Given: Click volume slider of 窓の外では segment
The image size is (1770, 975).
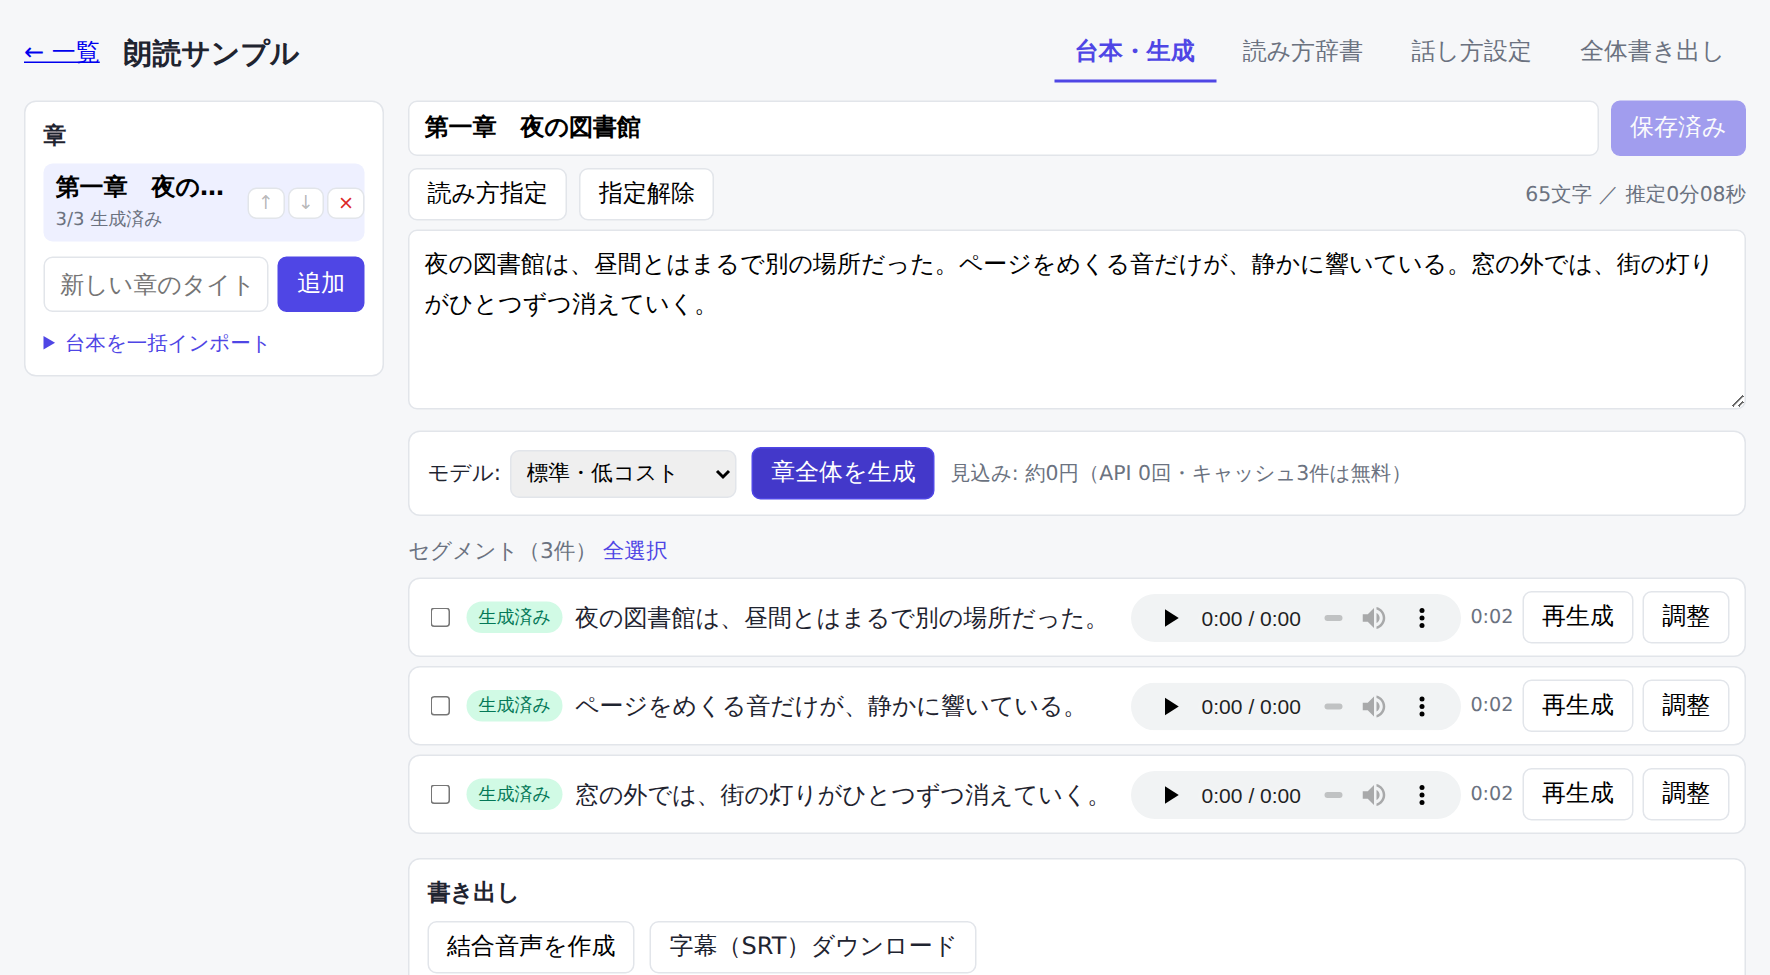Looking at the screenshot, I should tap(1333, 795).
